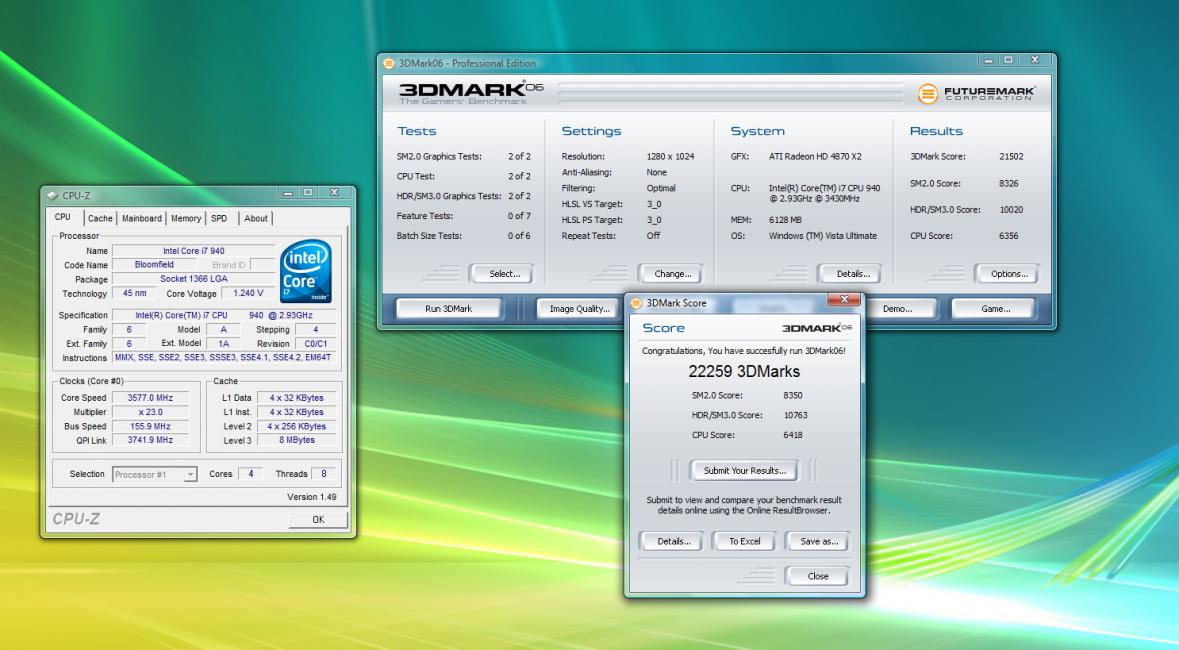This screenshot has width=1179, height=650.
Task: Click the Code Name value Bloomfield
Action: tap(154, 265)
